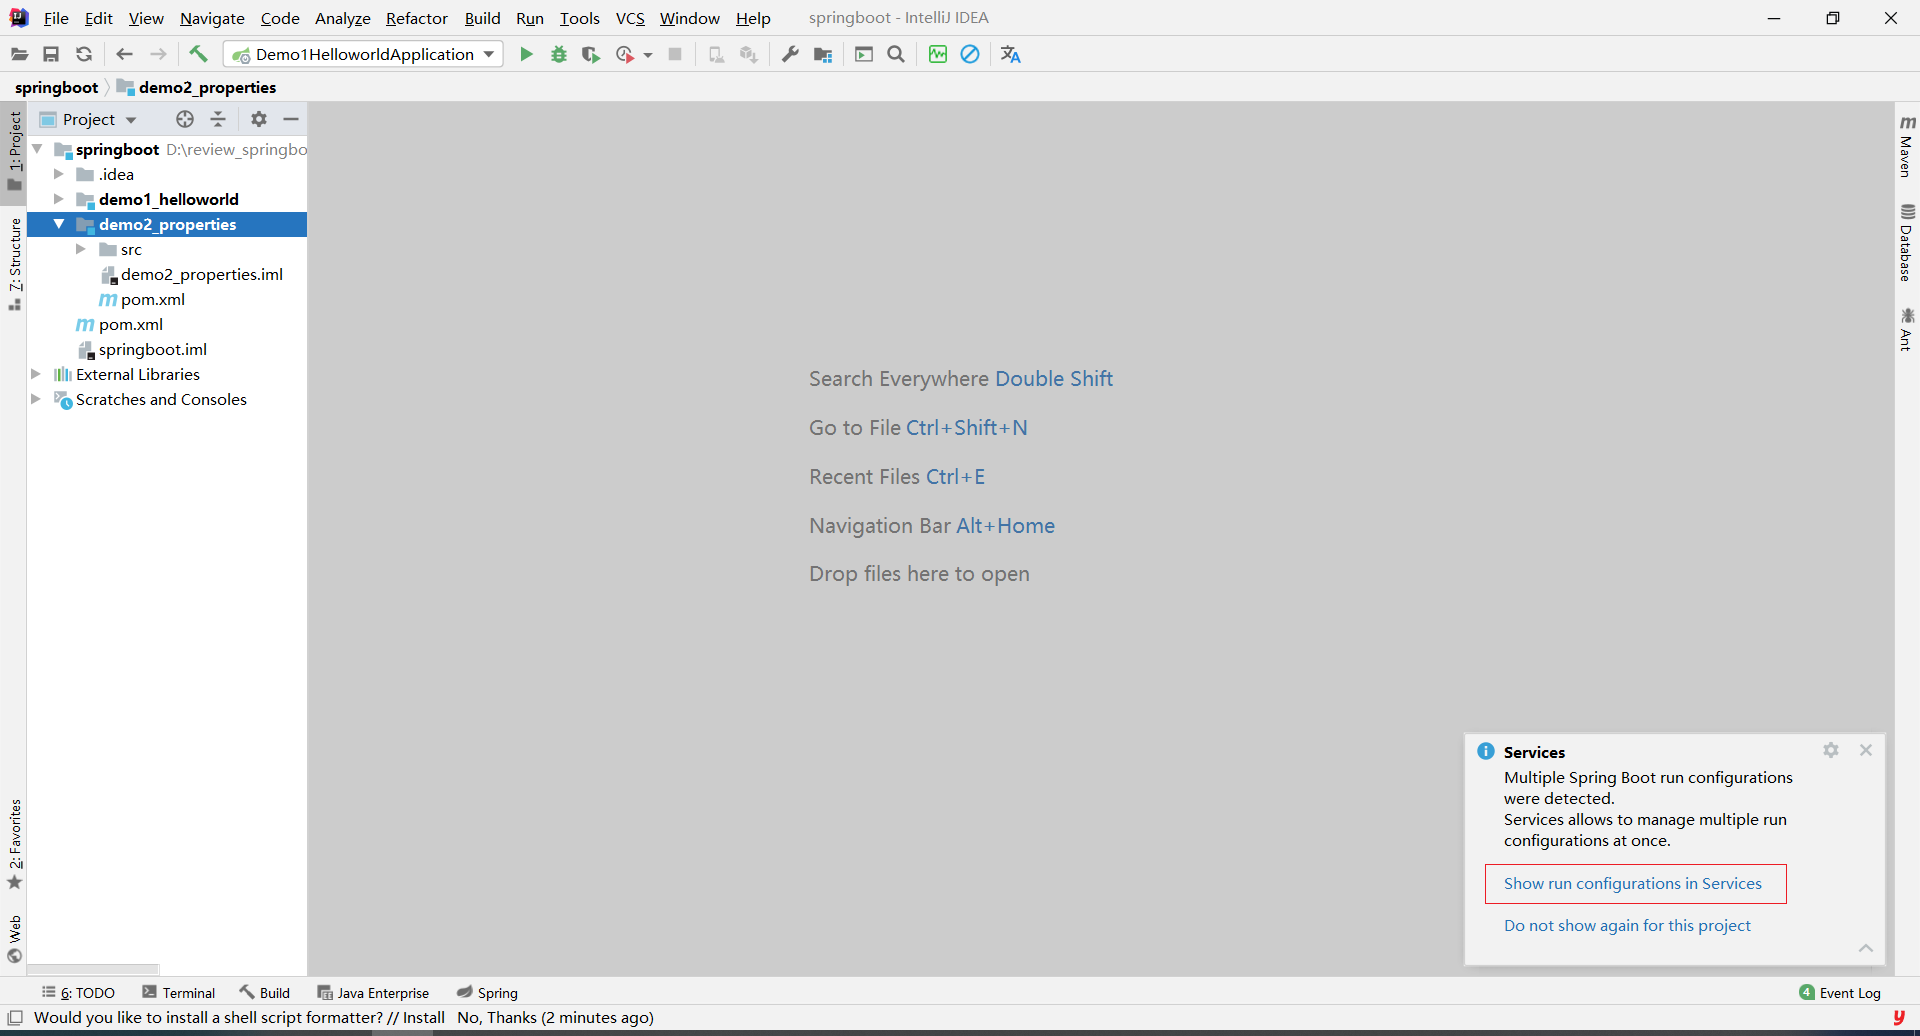Viewport: 1920px width, 1036px height.
Task: Open the Project panel gear settings
Action: (259, 120)
